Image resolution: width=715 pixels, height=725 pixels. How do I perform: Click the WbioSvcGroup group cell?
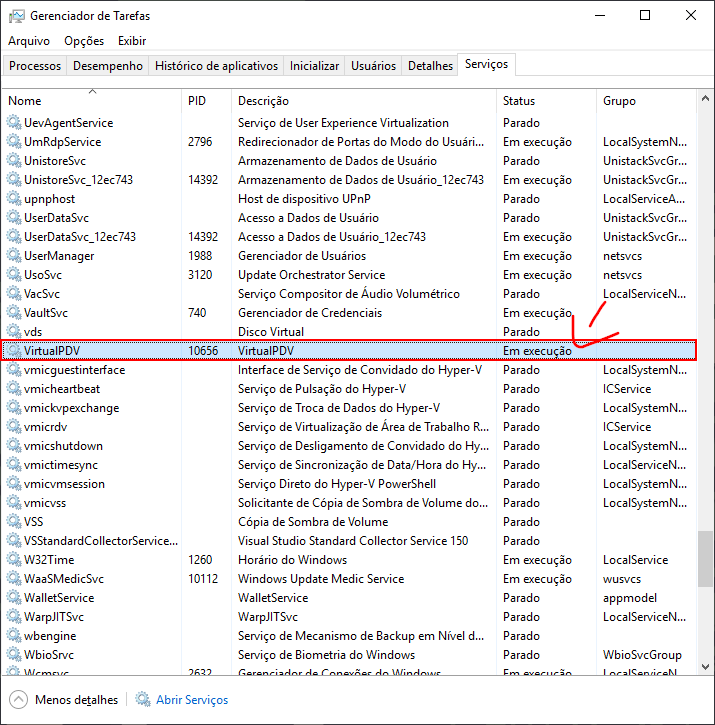tap(642, 655)
